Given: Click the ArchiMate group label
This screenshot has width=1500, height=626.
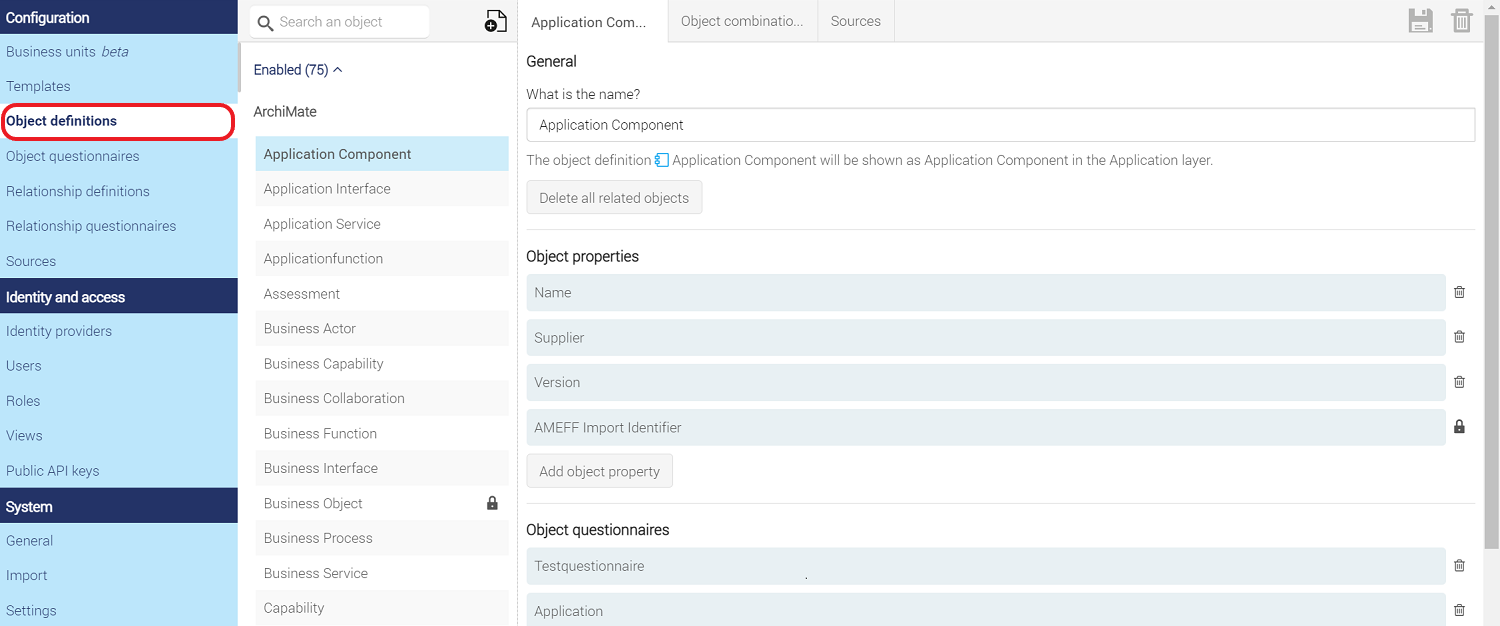Looking at the screenshot, I should [285, 112].
